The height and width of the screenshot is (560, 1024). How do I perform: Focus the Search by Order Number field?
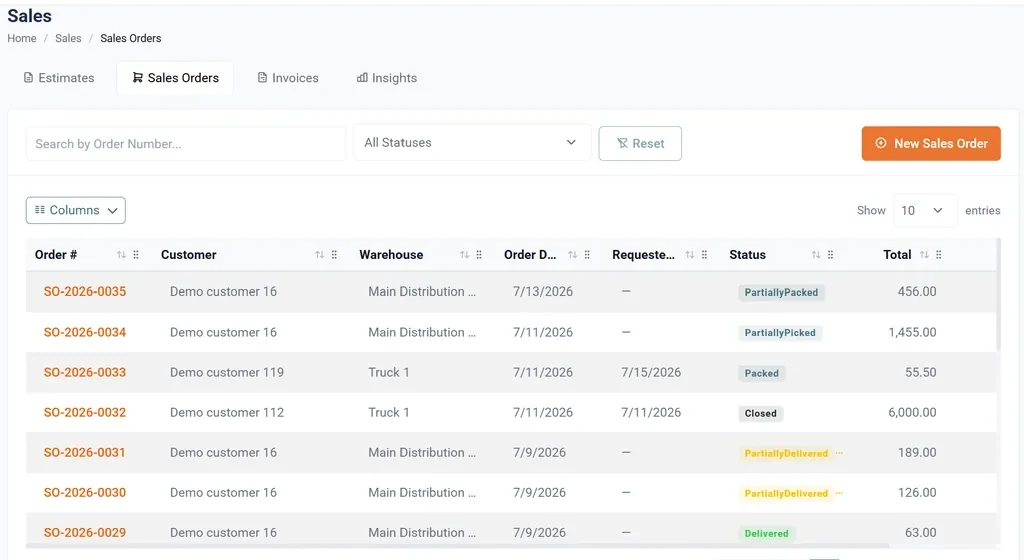pyautogui.click(x=185, y=144)
